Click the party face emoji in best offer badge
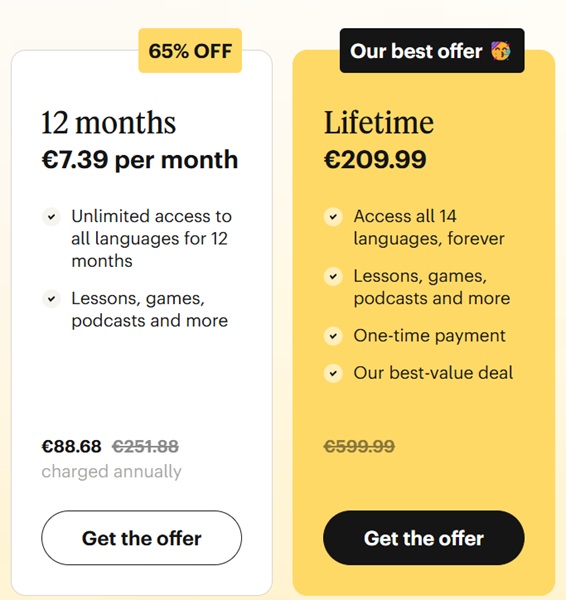Image resolution: width=566 pixels, height=600 pixels. pos(501,51)
